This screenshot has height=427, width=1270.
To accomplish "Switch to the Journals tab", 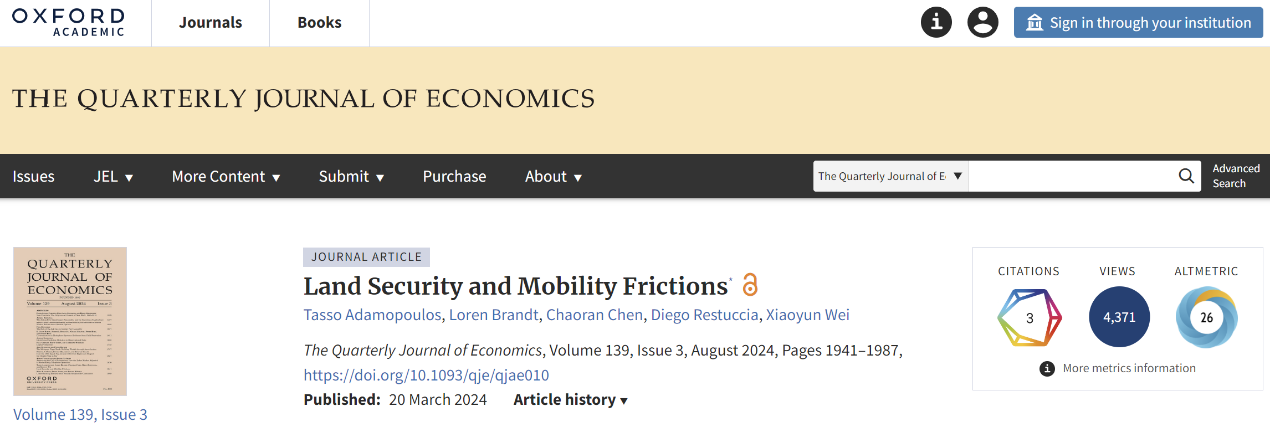I will [211, 22].
